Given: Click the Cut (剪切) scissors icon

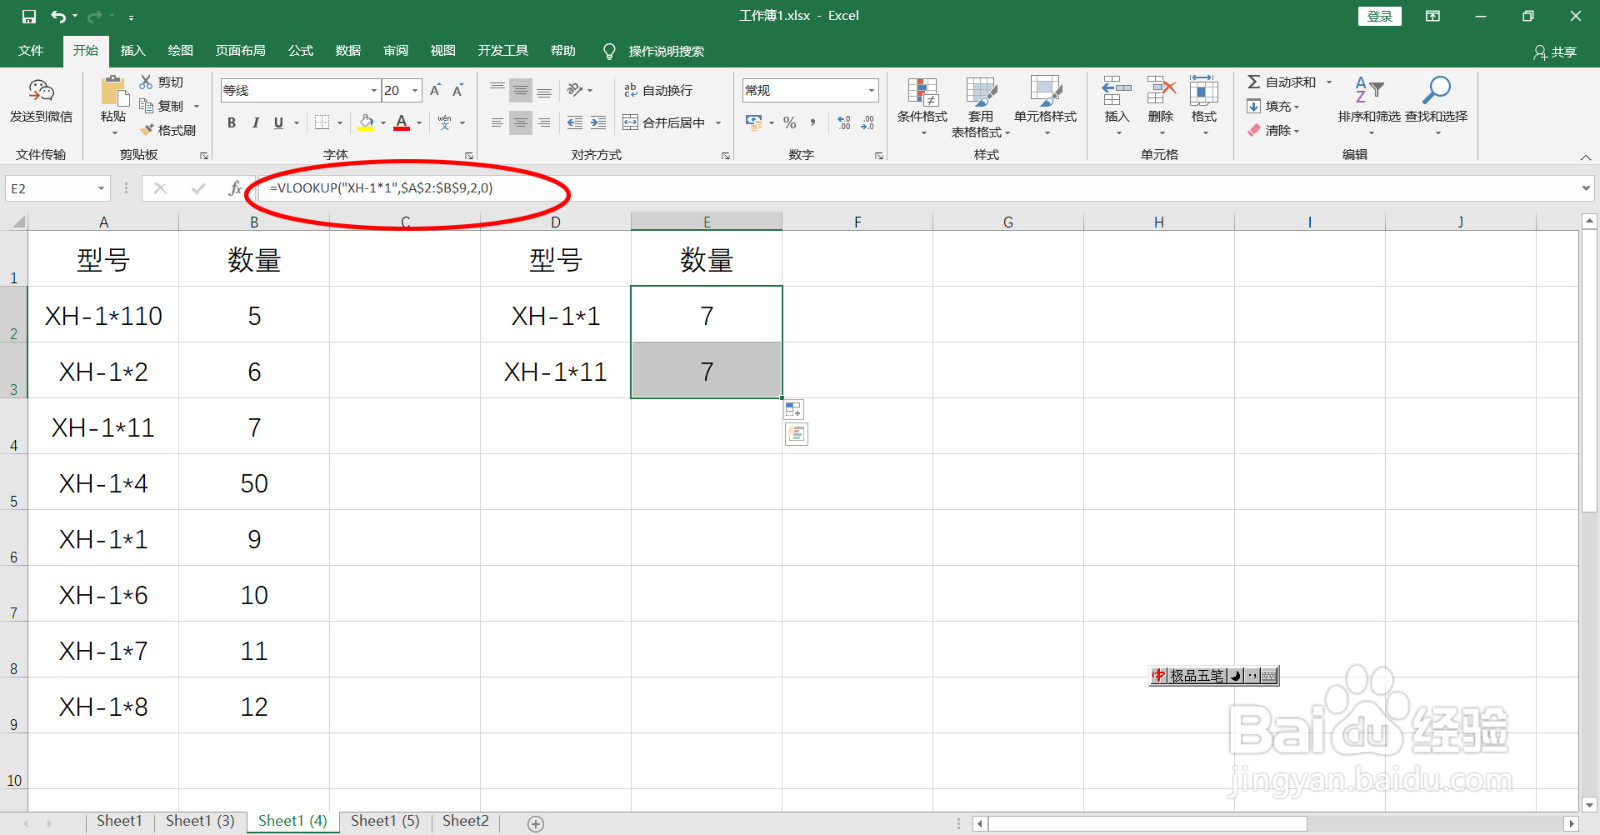Looking at the screenshot, I should [146, 82].
